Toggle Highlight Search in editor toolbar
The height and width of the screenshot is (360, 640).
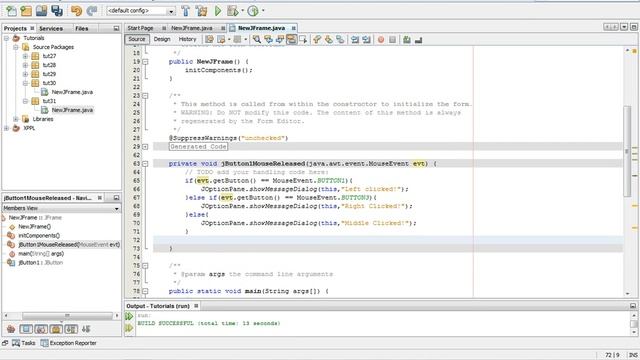coord(291,40)
